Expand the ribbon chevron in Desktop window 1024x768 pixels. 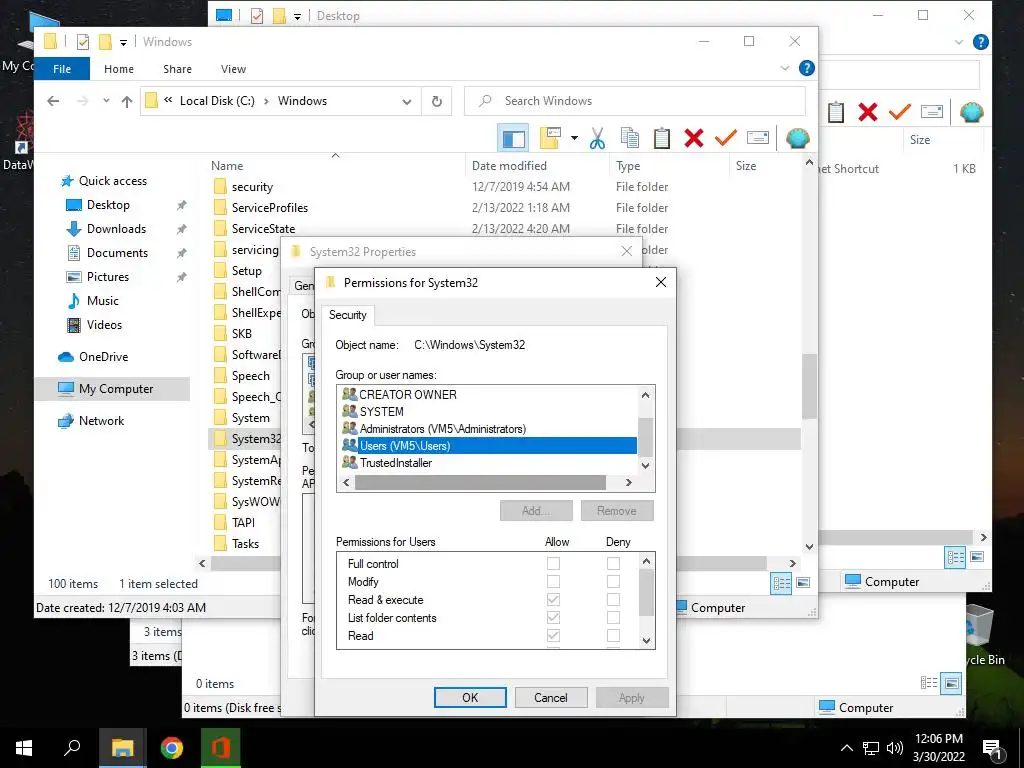tap(959, 42)
